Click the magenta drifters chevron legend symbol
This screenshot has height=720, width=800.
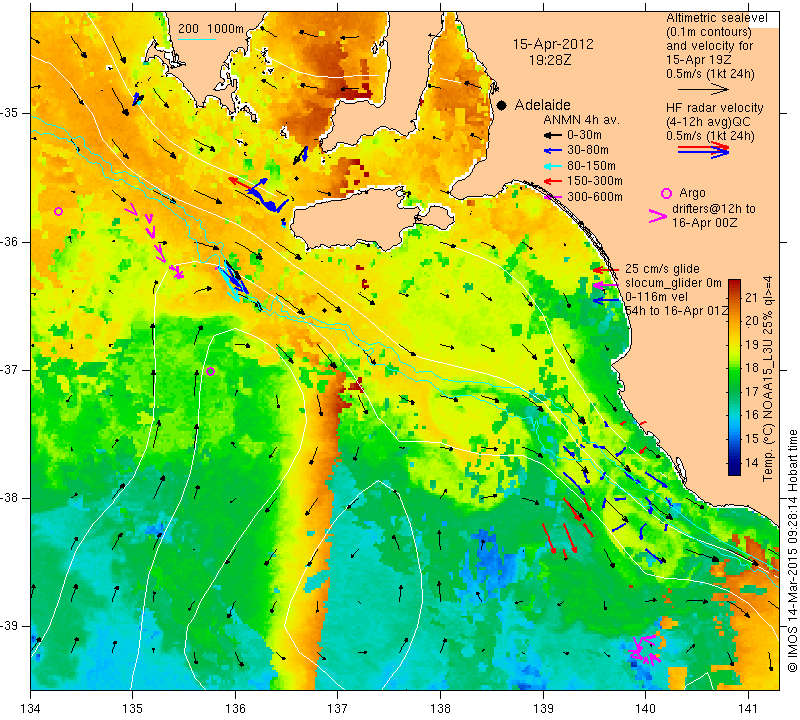point(658,216)
